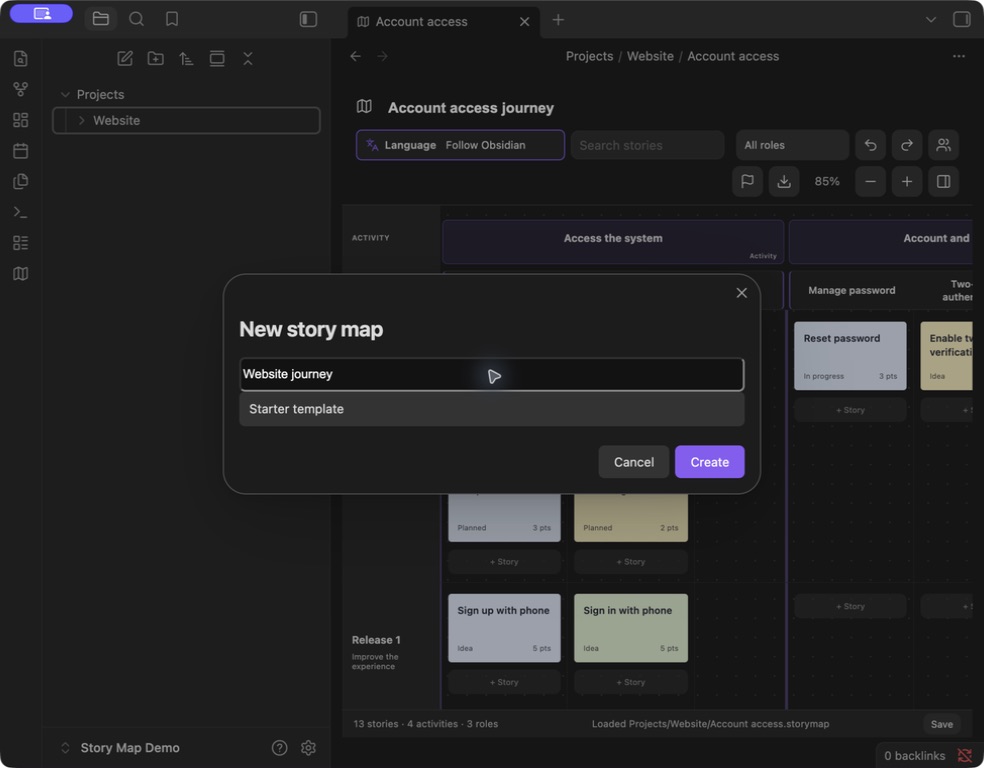The width and height of the screenshot is (984, 768).
Task: Open the more options ellipsis menu
Action: [958, 56]
